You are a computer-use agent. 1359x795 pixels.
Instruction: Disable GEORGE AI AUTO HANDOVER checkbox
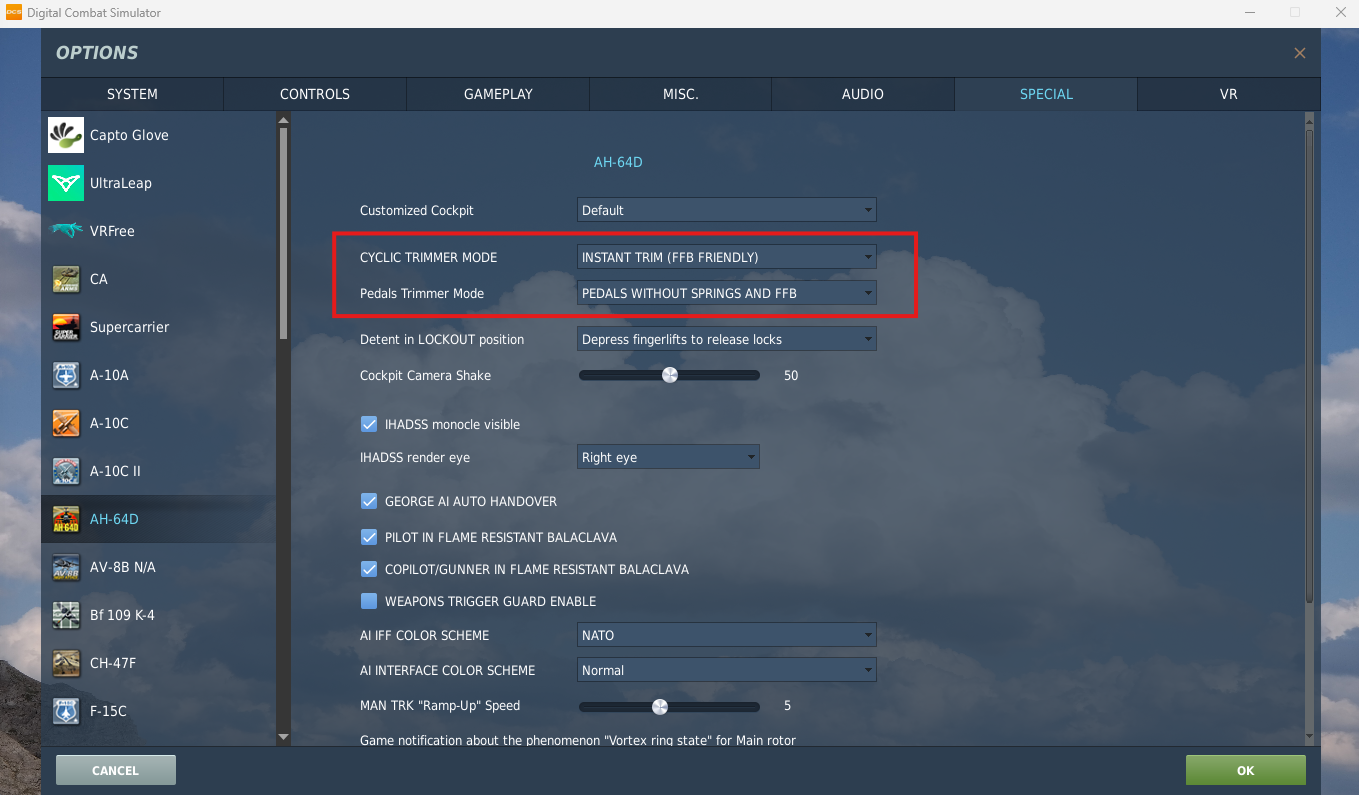[369, 501]
